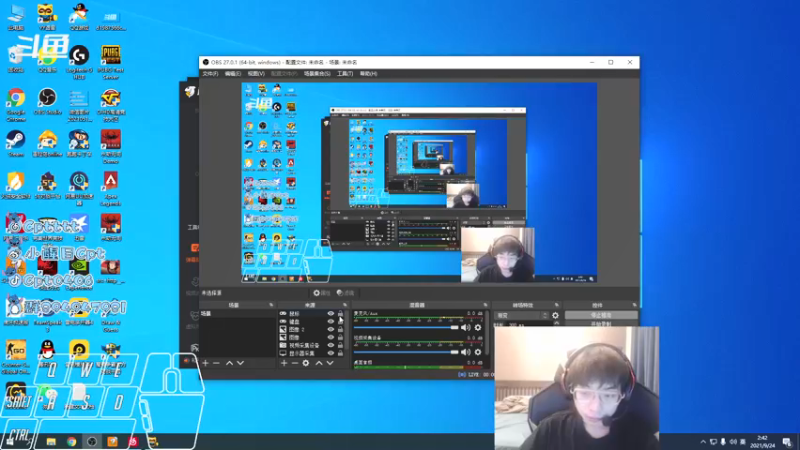Screen dimensions: 800x450
Task: Open the taskbar clock and calendar
Action: click(x=763, y=442)
